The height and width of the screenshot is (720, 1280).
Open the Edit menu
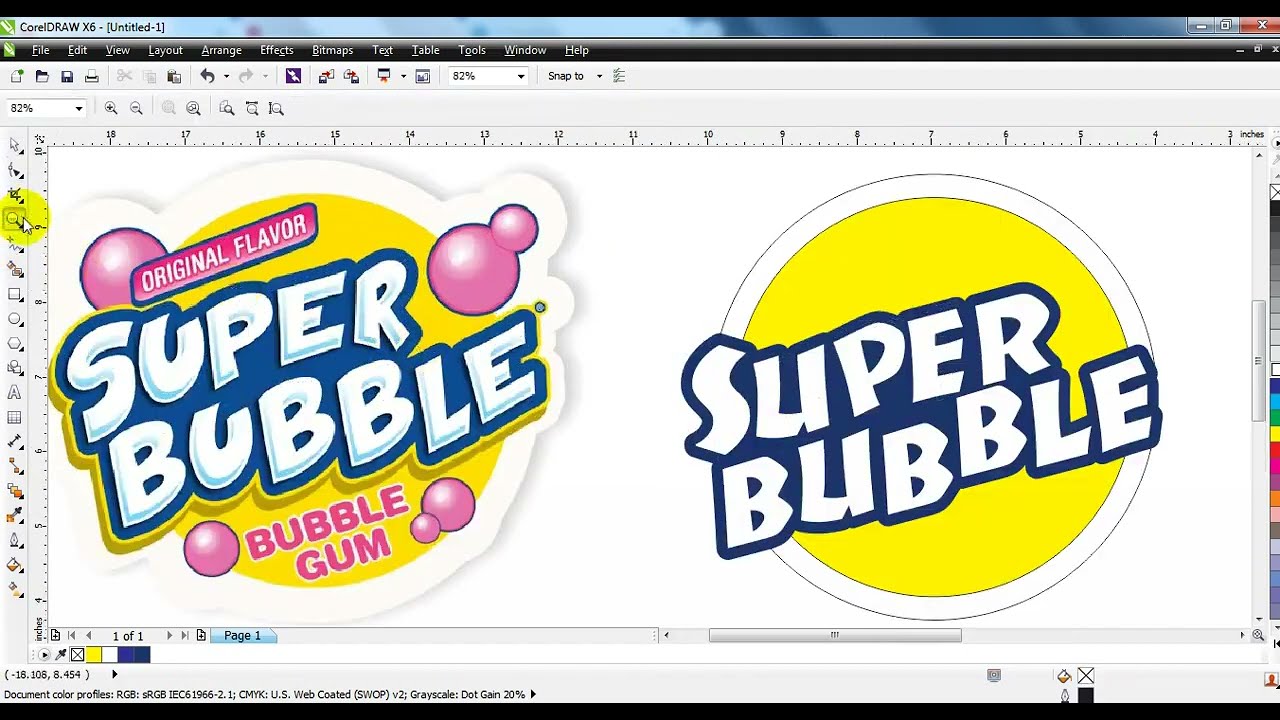[x=77, y=50]
